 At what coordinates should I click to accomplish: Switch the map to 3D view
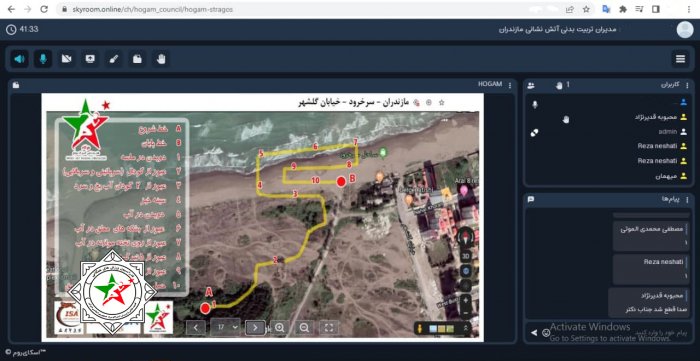coord(466,256)
